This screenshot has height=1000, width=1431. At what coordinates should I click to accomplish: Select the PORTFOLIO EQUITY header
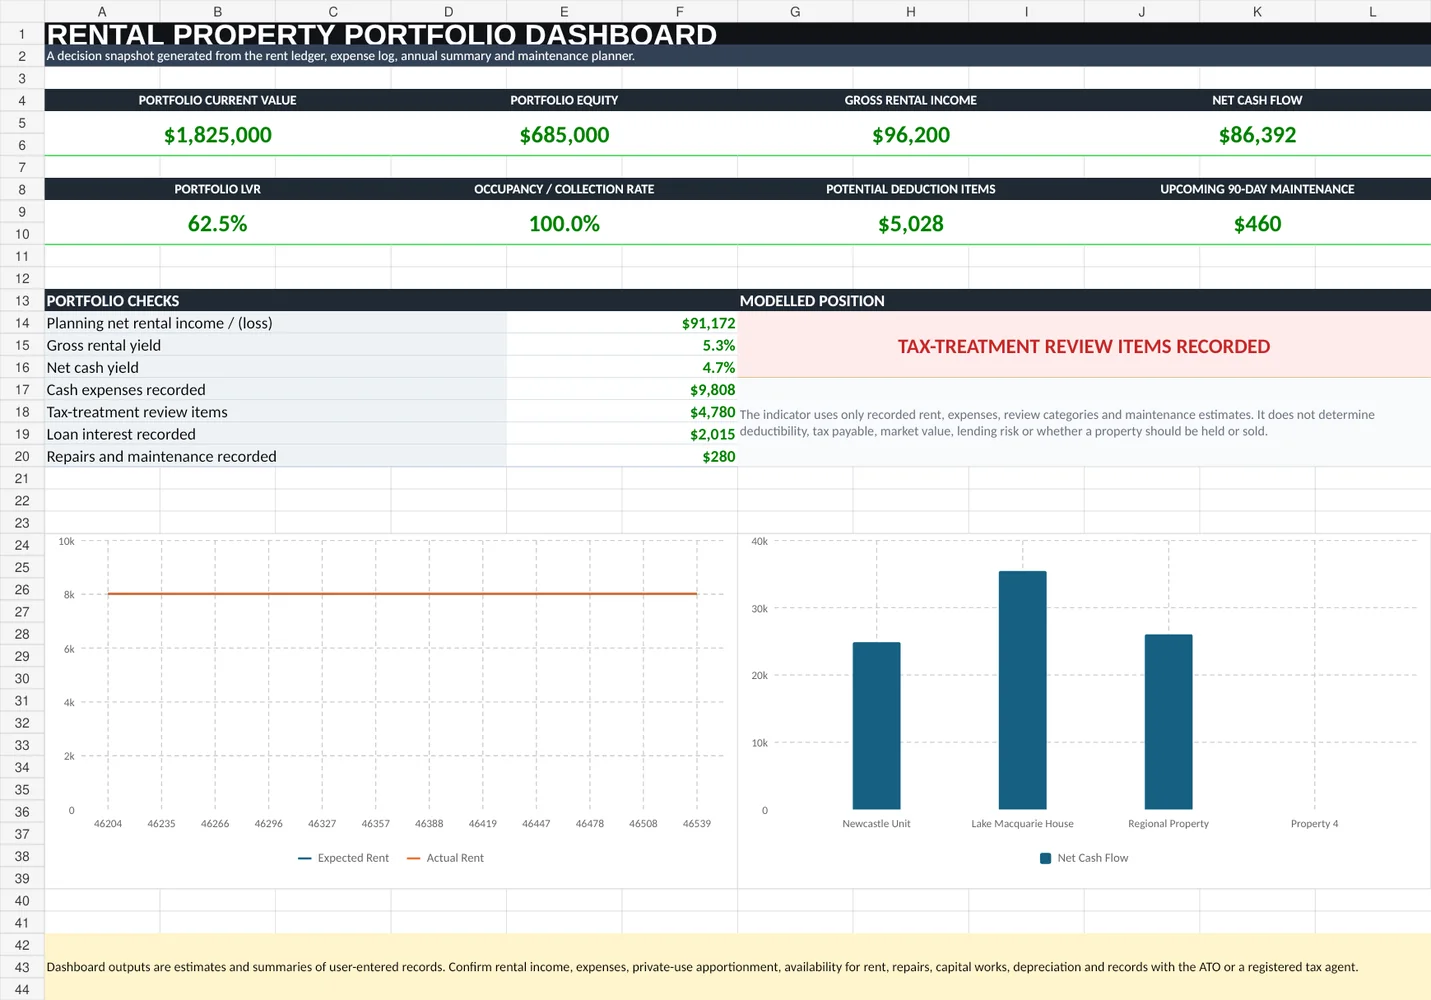(x=564, y=100)
